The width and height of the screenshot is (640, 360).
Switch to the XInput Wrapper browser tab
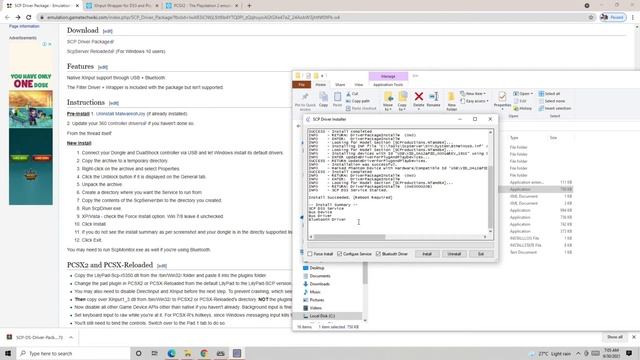[122, 6]
